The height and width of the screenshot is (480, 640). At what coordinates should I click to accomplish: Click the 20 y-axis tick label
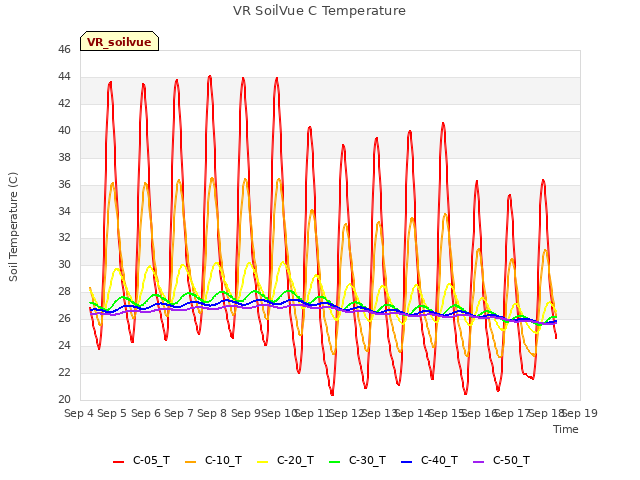(64, 399)
